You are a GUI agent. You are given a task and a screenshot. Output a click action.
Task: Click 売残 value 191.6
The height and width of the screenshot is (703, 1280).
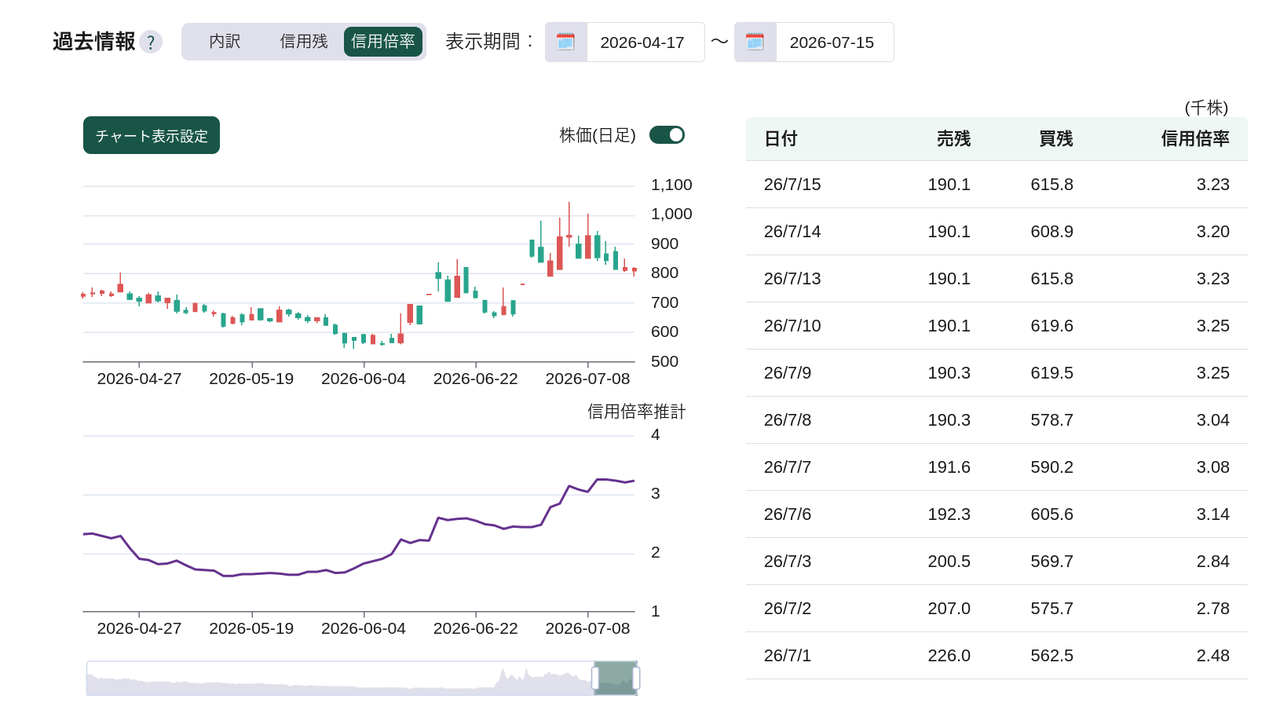949,467
